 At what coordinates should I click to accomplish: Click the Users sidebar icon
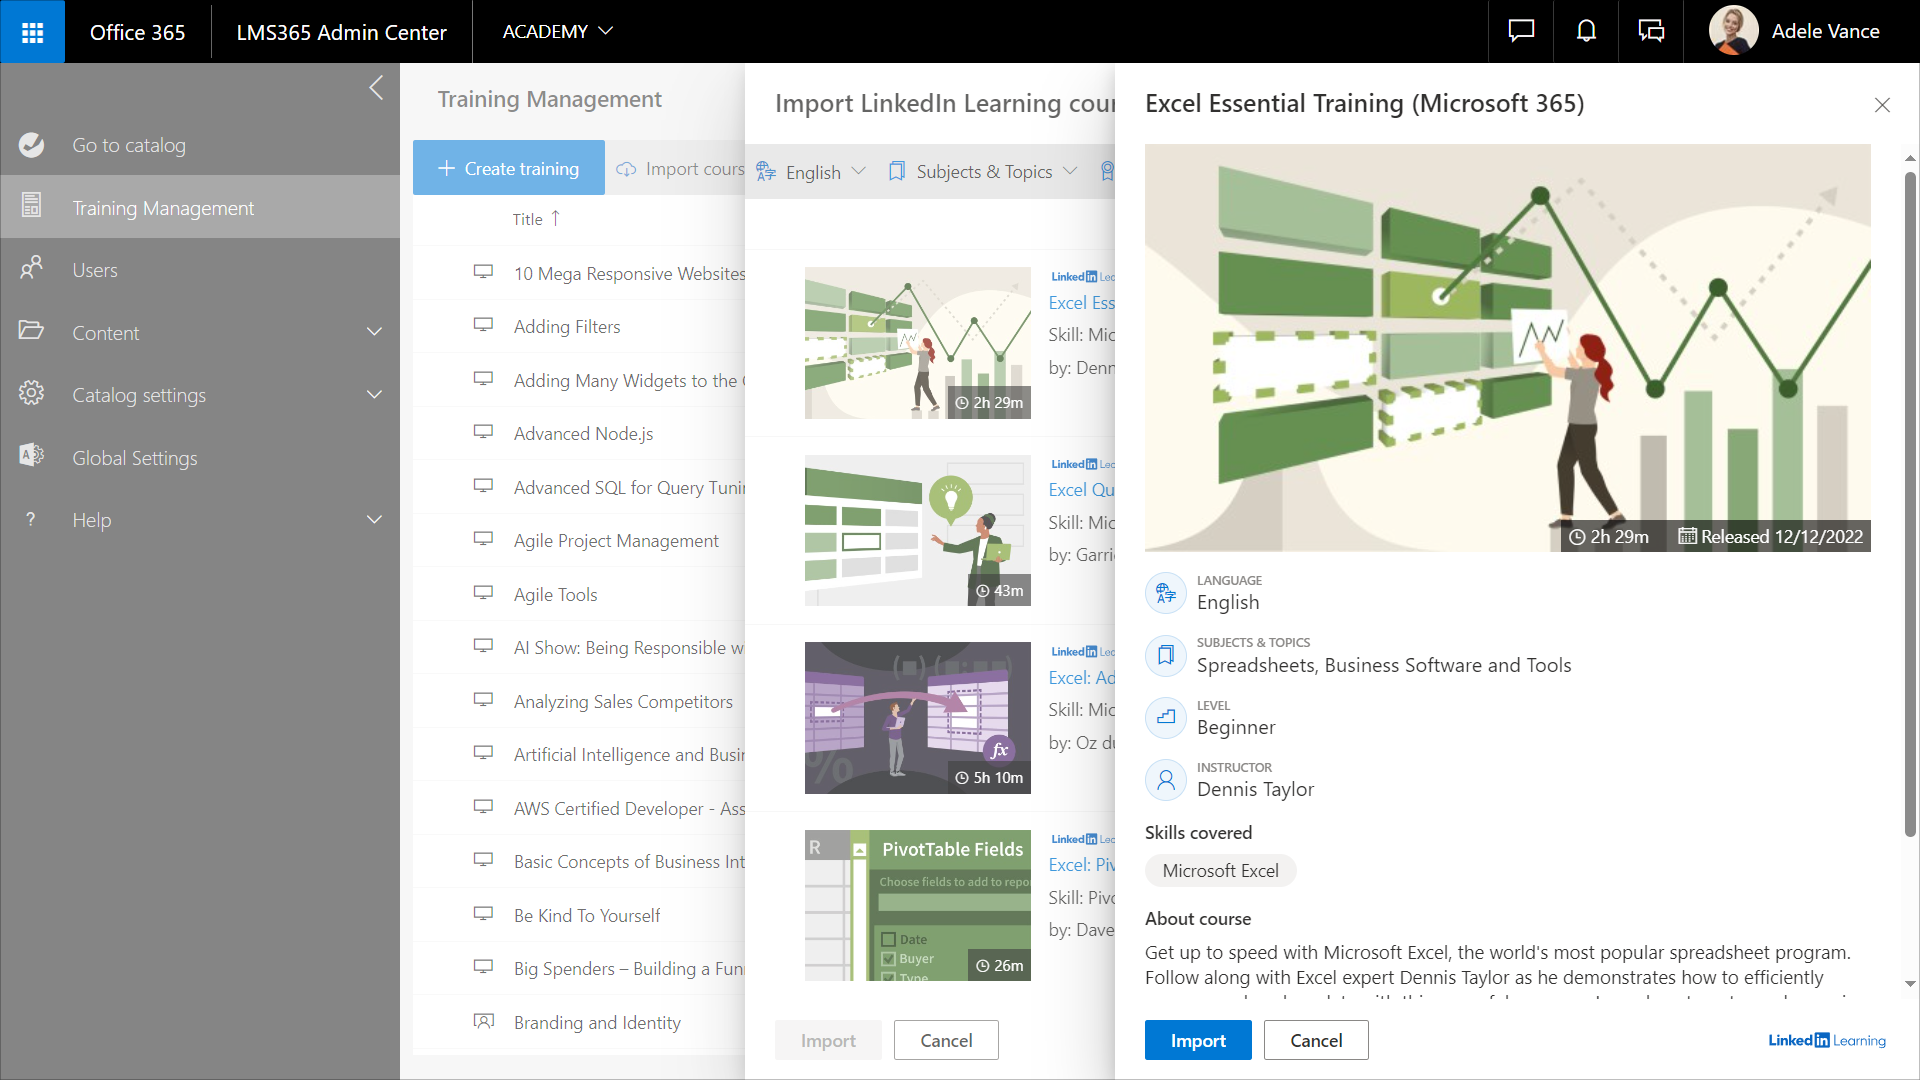(x=31, y=269)
